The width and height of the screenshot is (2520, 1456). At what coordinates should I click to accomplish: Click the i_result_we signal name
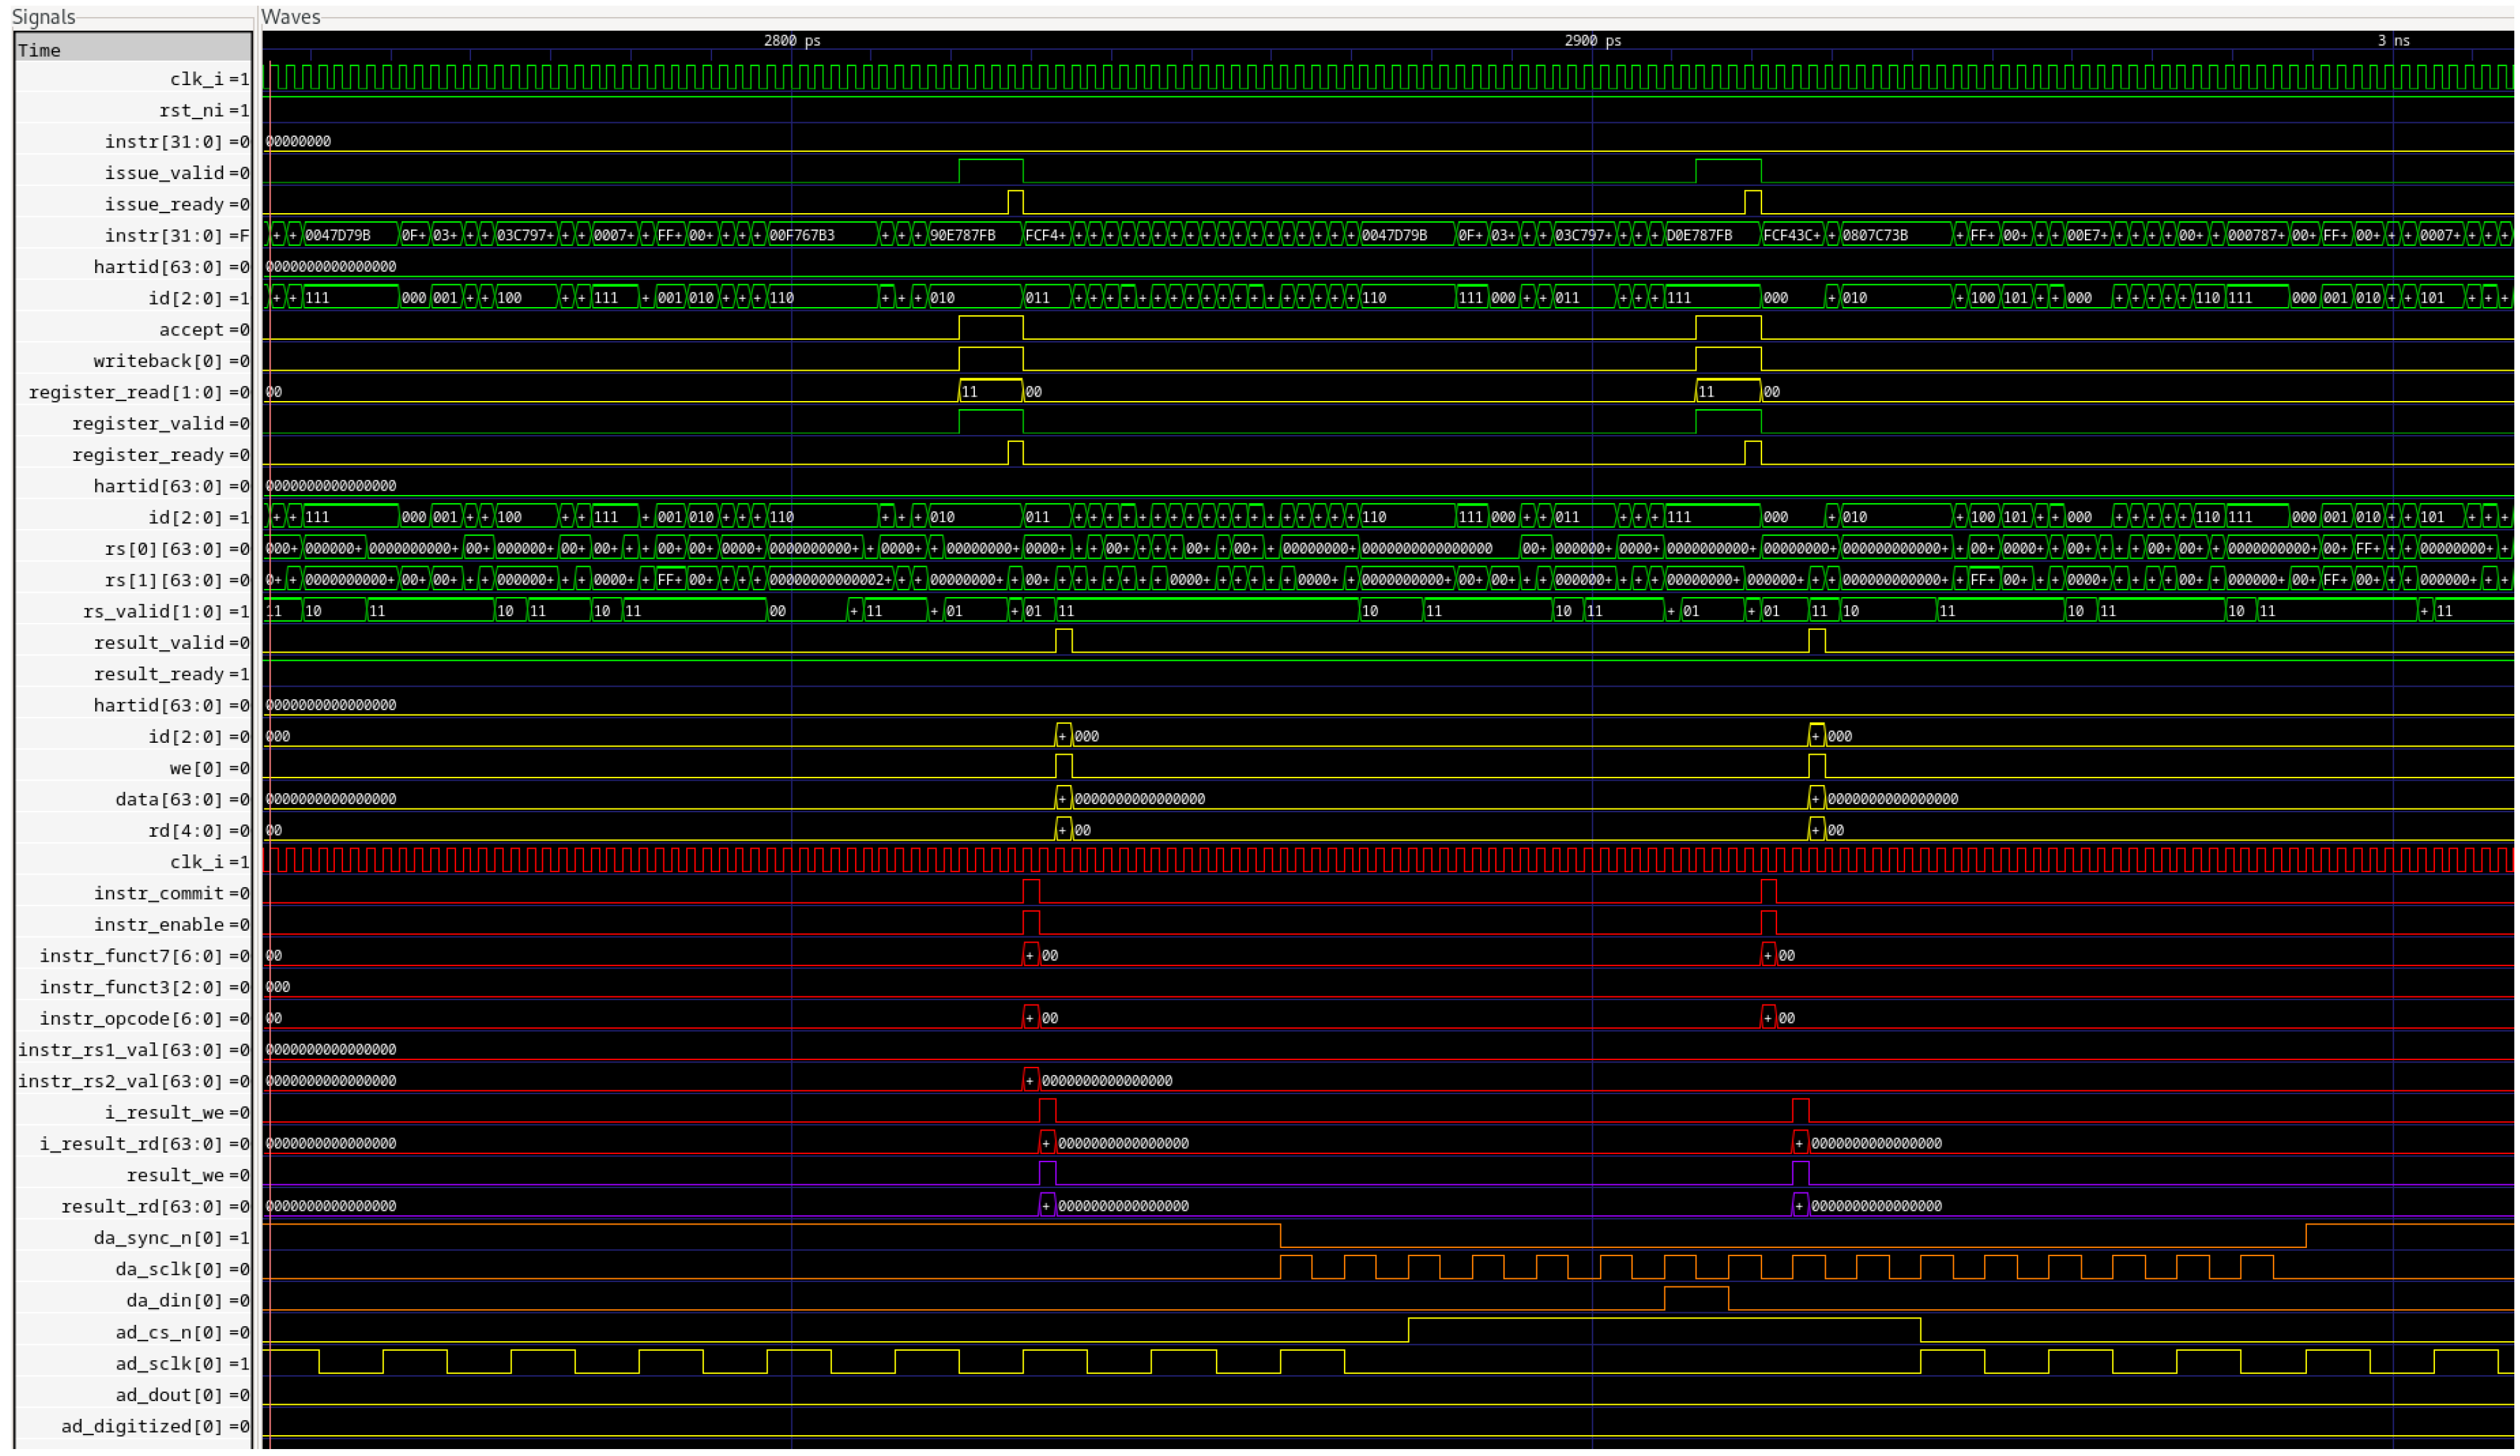click(165, 1112)
